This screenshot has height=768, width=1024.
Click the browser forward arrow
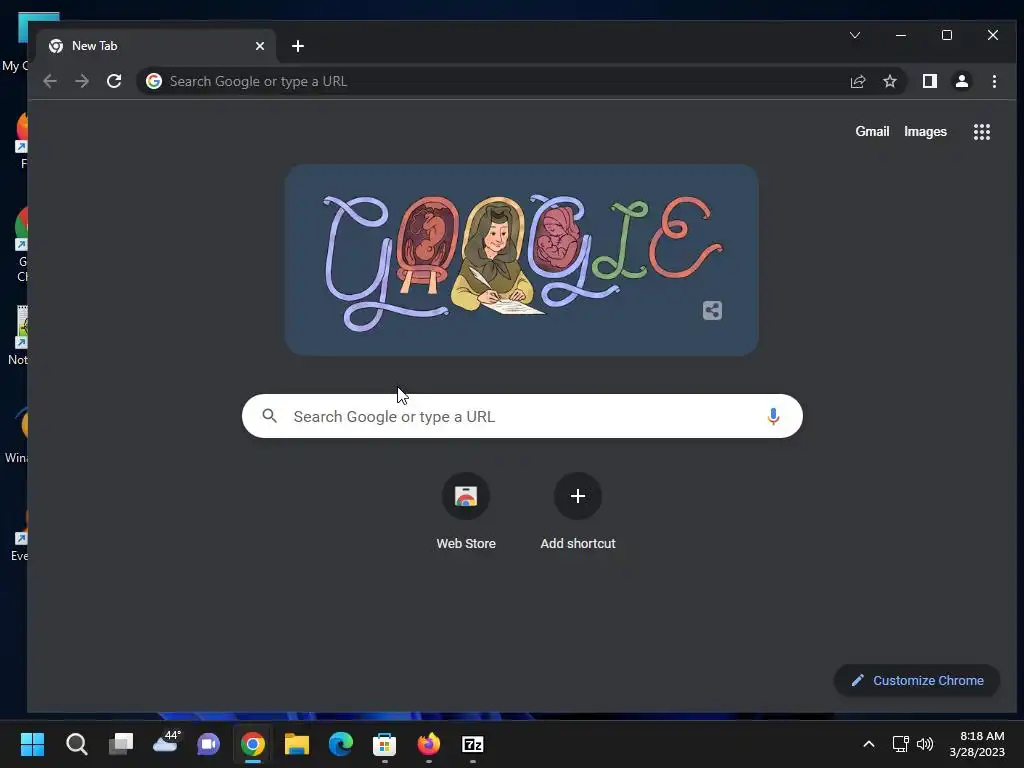[82, 81]
